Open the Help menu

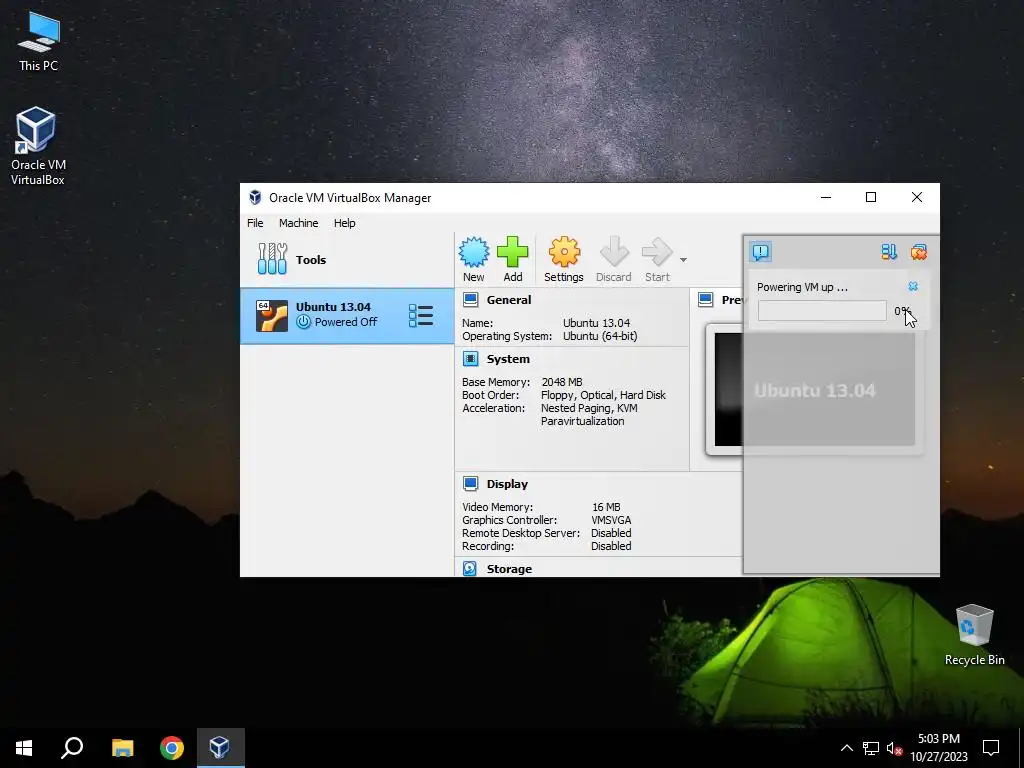coord(345,223)
